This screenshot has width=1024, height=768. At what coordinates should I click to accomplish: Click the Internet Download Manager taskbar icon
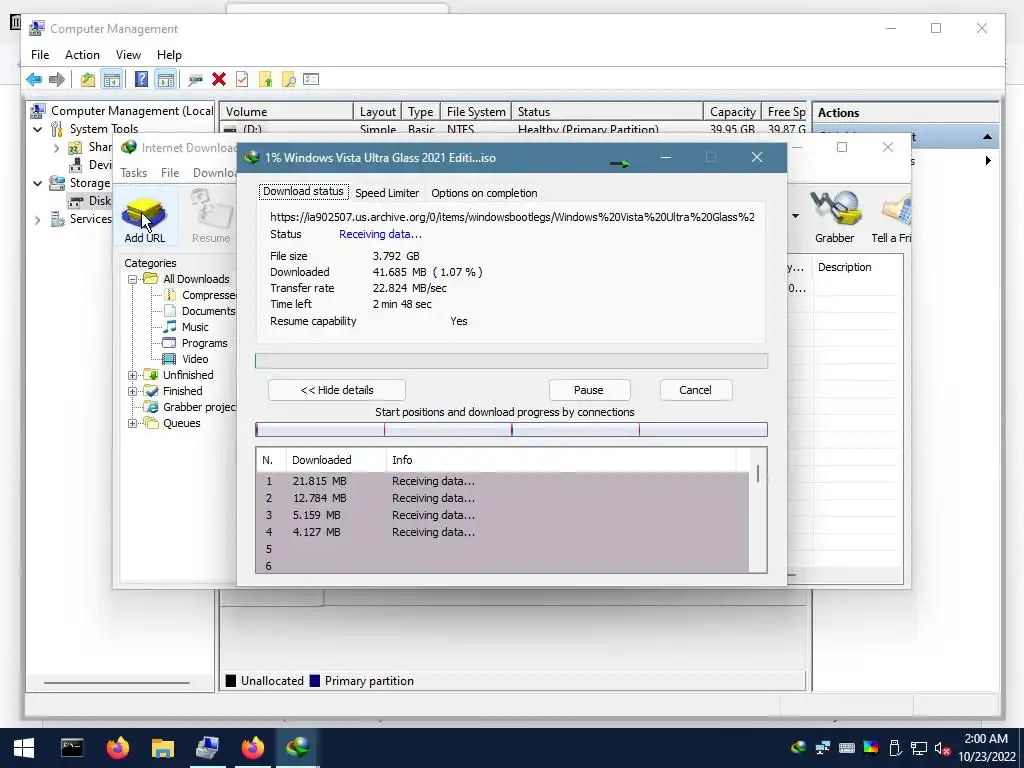pyautogui.click(x=297, y=747)
